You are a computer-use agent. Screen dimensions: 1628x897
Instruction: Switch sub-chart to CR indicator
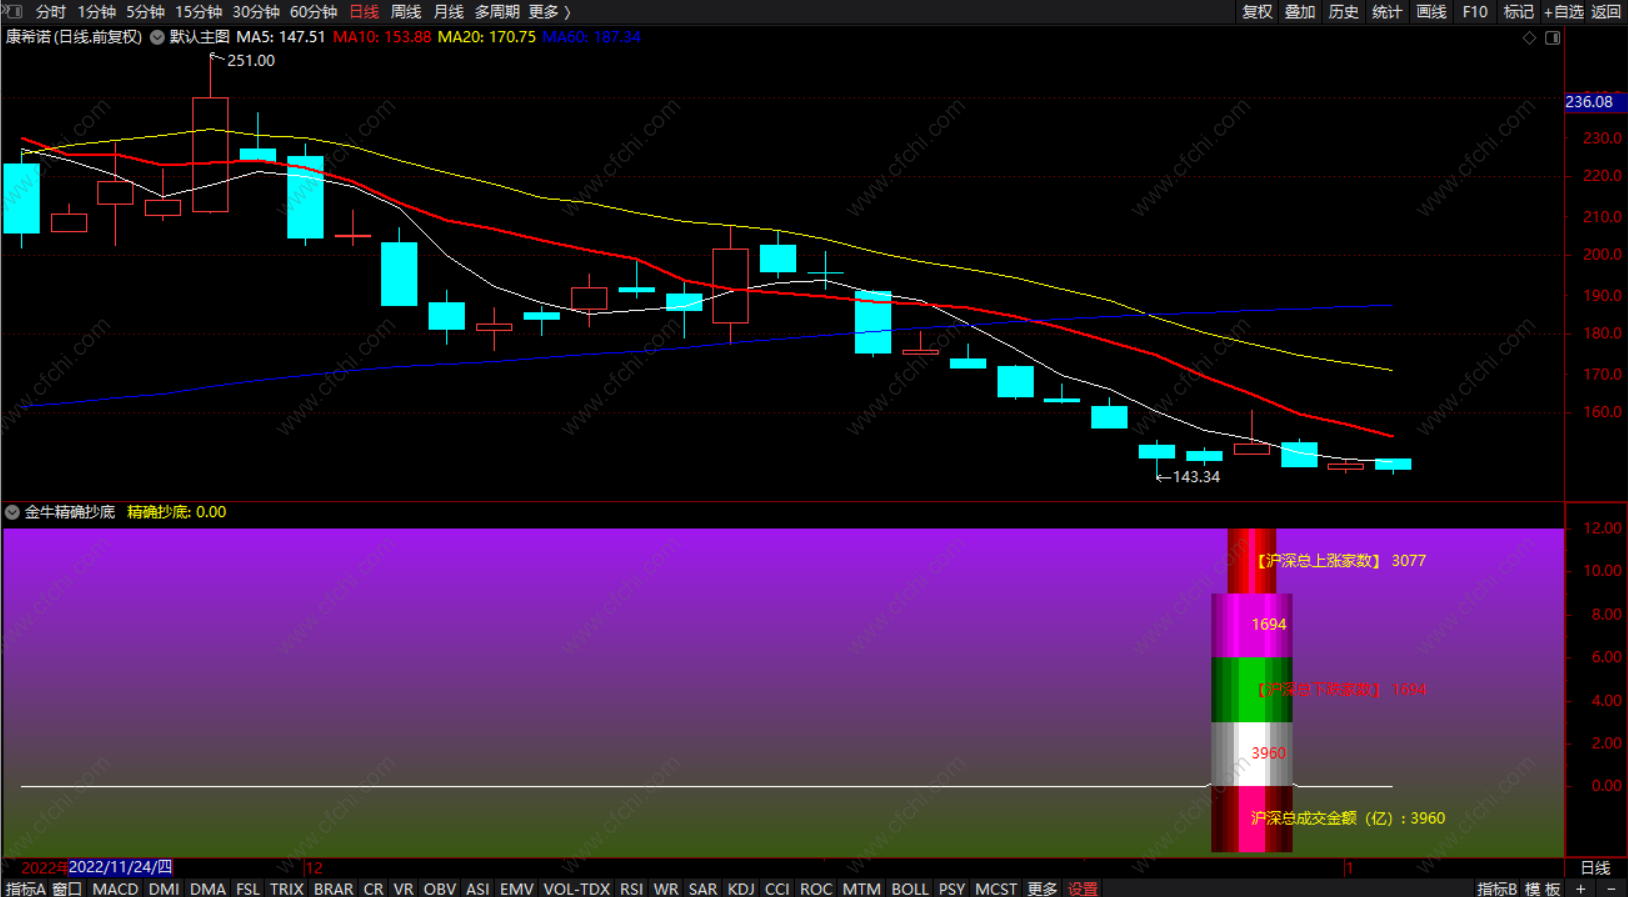click(373, 888)
